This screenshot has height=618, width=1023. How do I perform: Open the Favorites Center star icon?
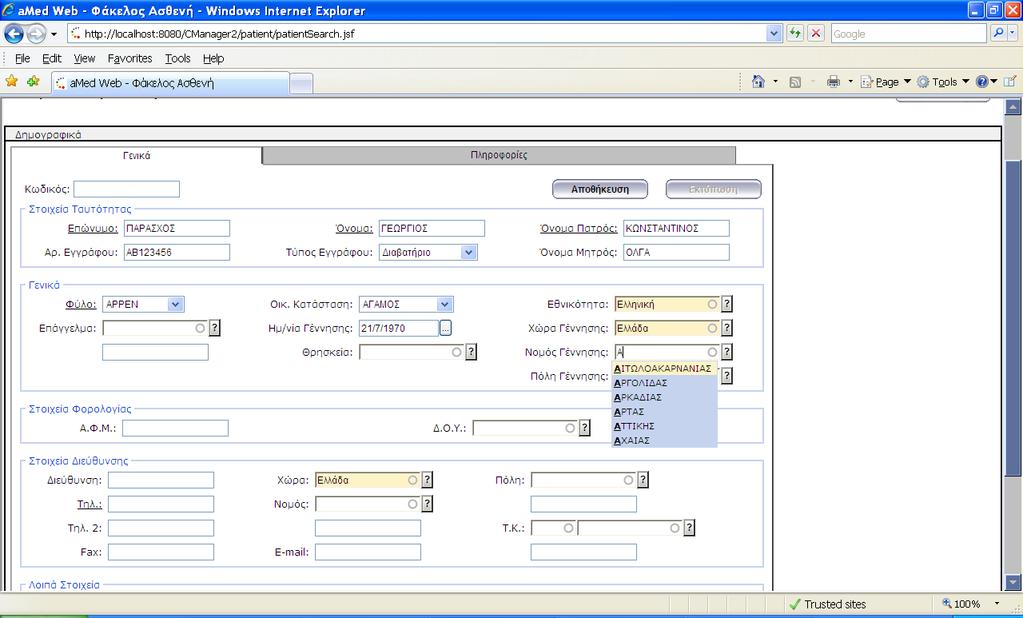[x=12, y=82]
